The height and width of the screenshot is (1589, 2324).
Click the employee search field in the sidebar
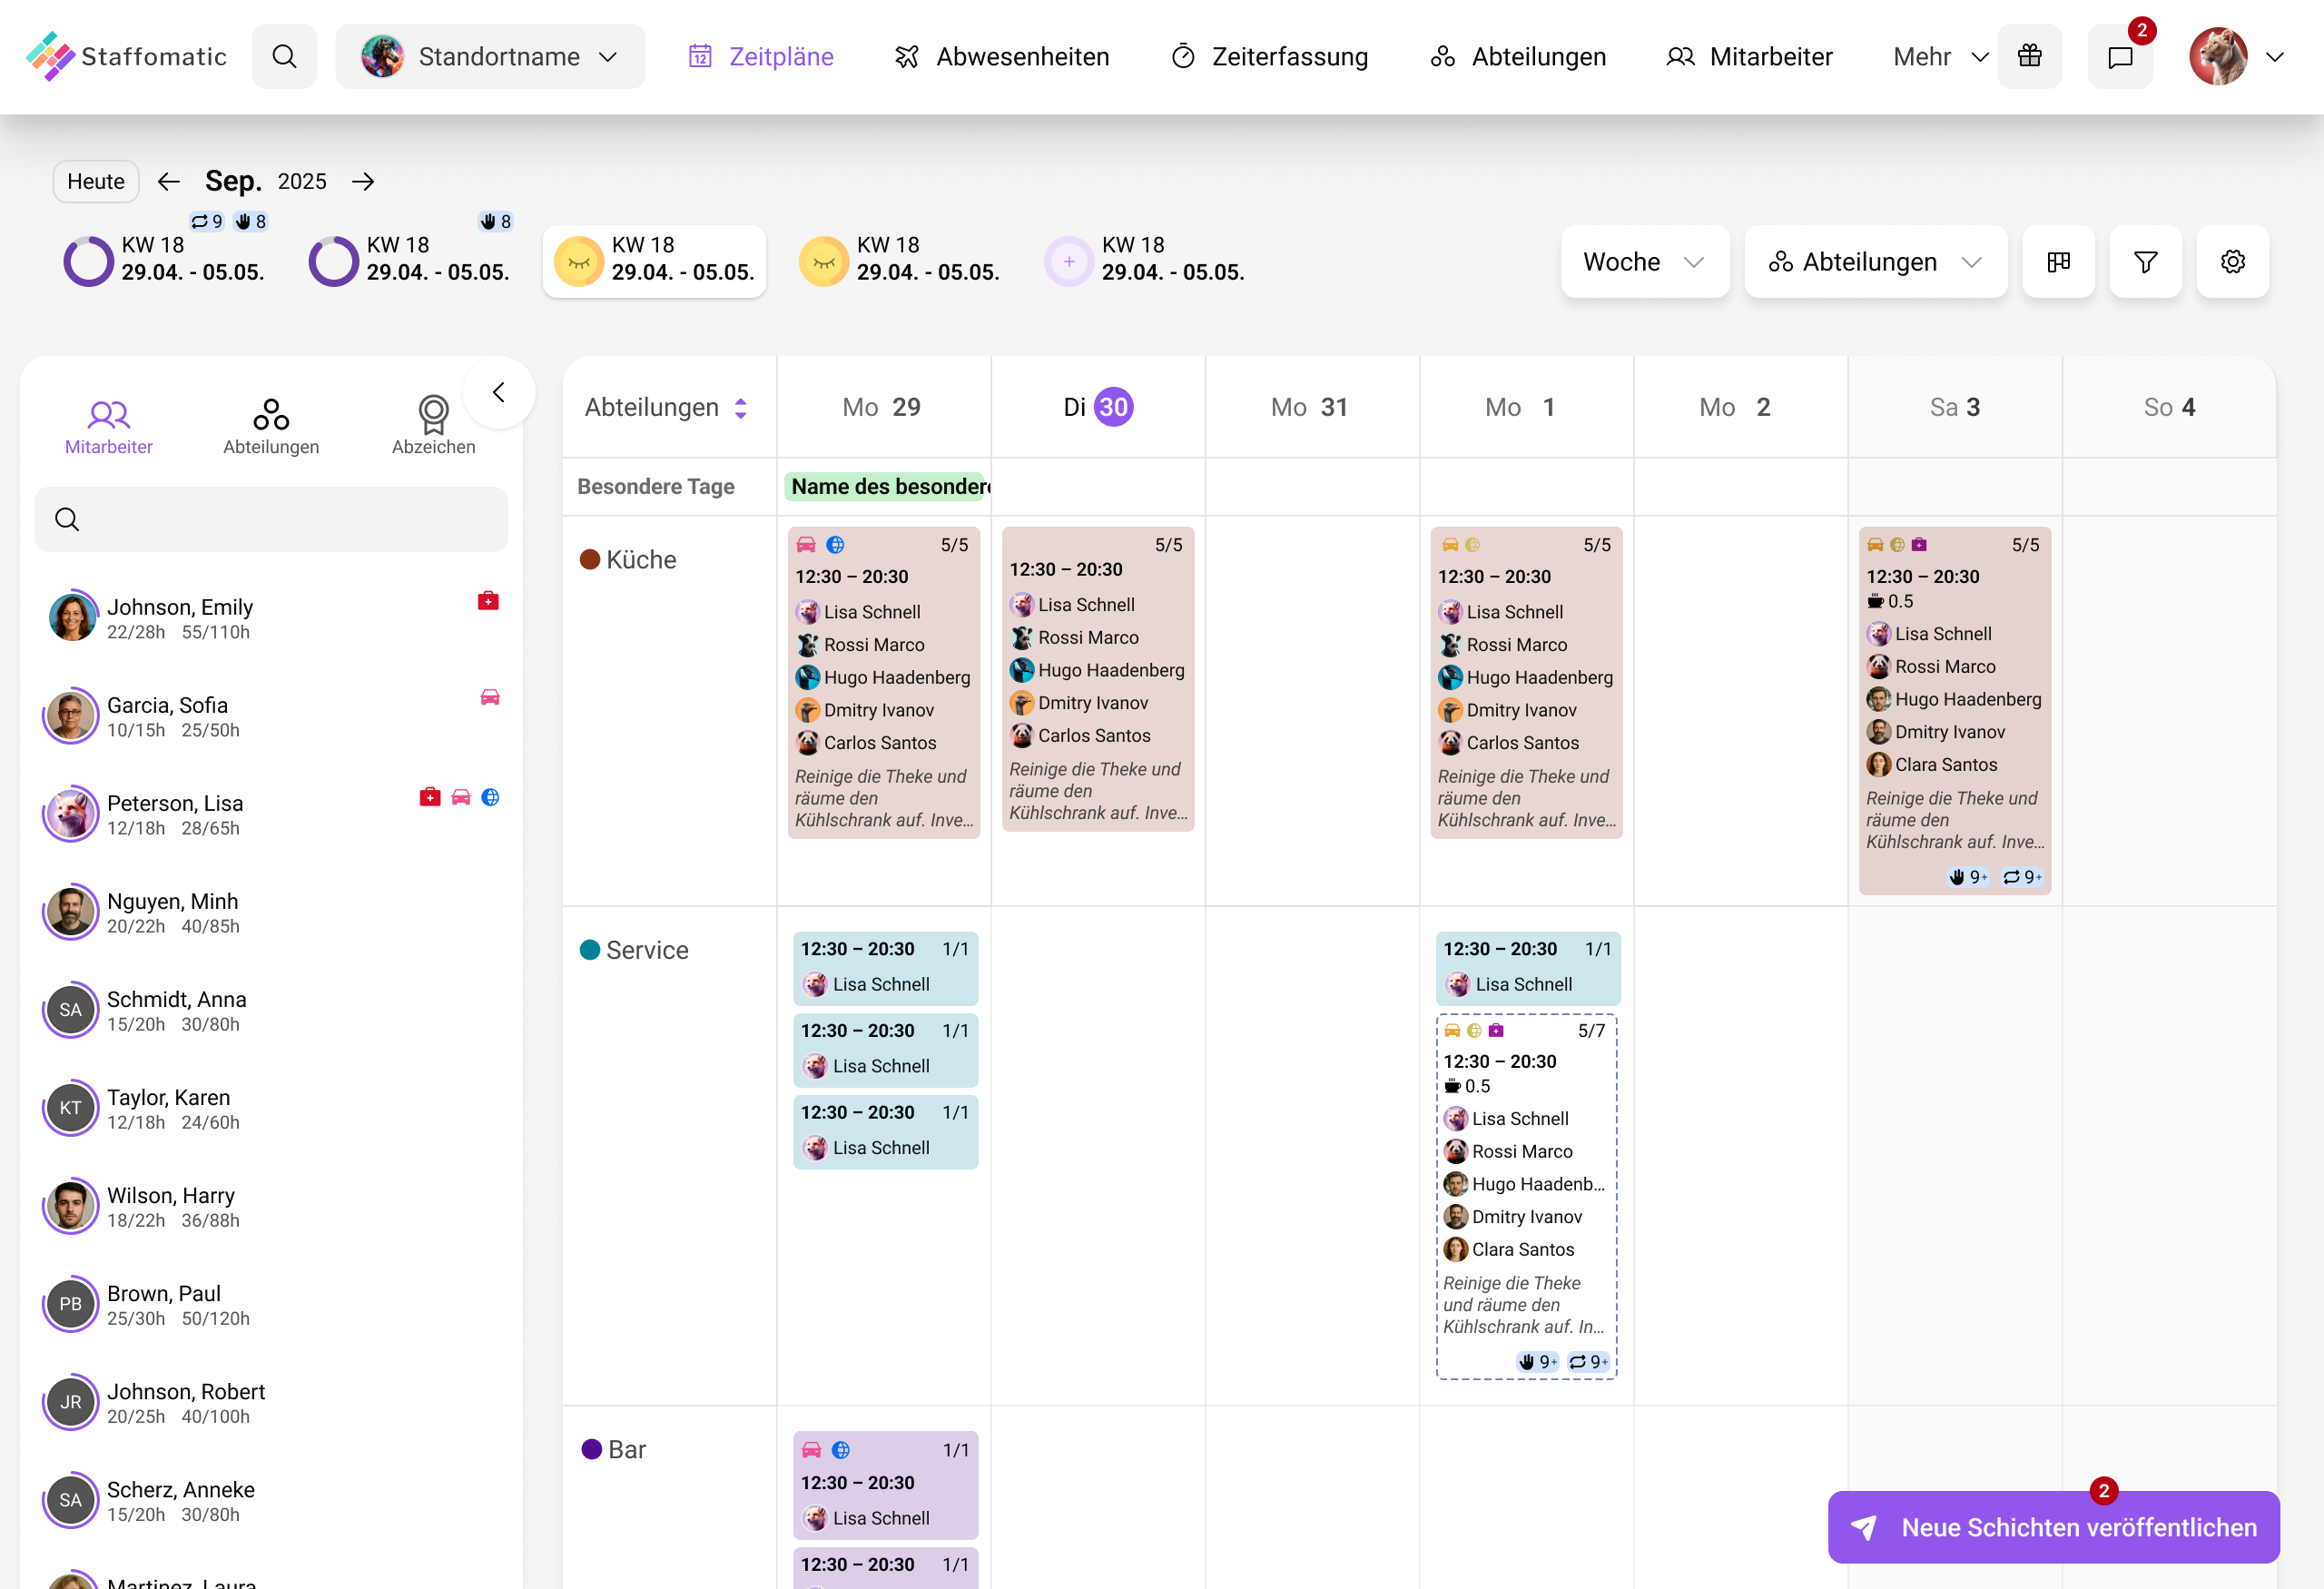[270, 519]
